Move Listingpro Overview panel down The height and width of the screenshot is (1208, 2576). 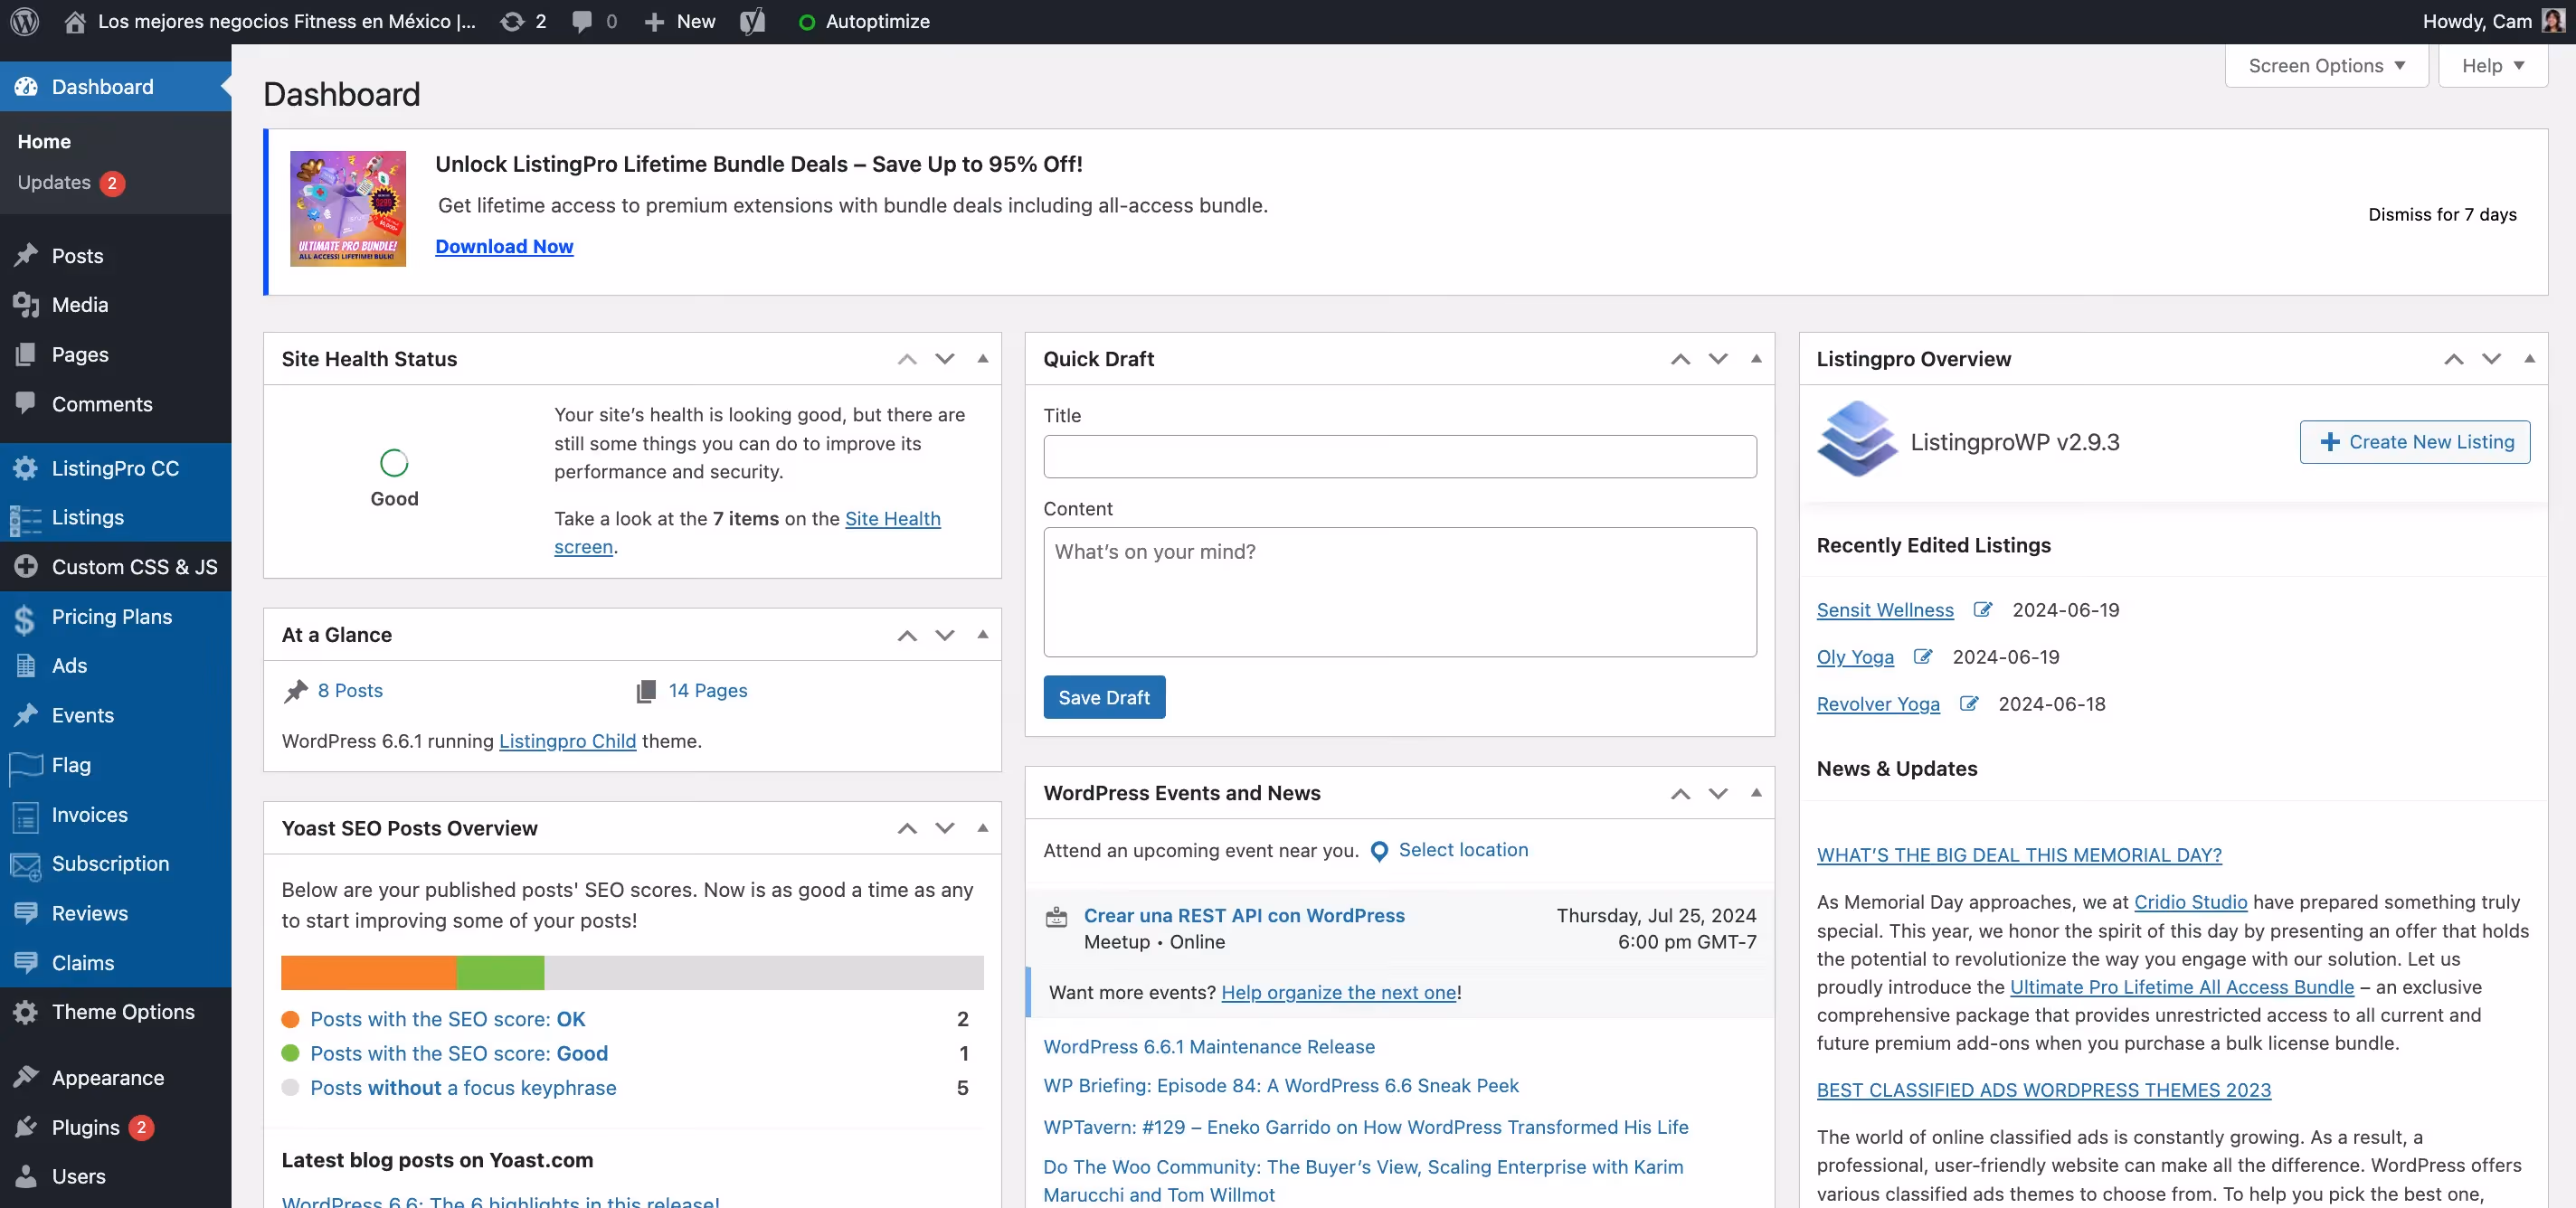click(x=2491, y=359)
